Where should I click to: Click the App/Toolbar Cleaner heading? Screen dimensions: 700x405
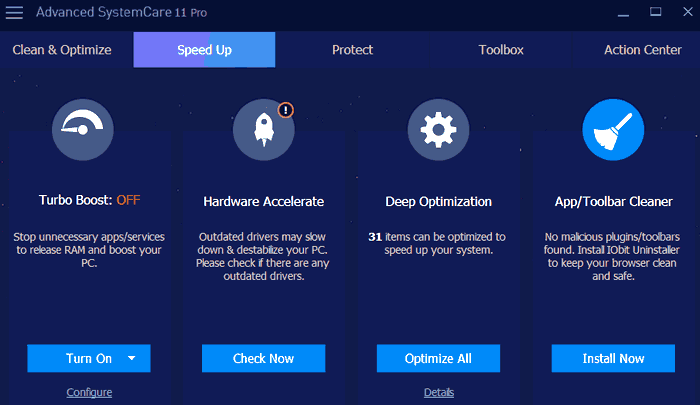tap(613, 201)
